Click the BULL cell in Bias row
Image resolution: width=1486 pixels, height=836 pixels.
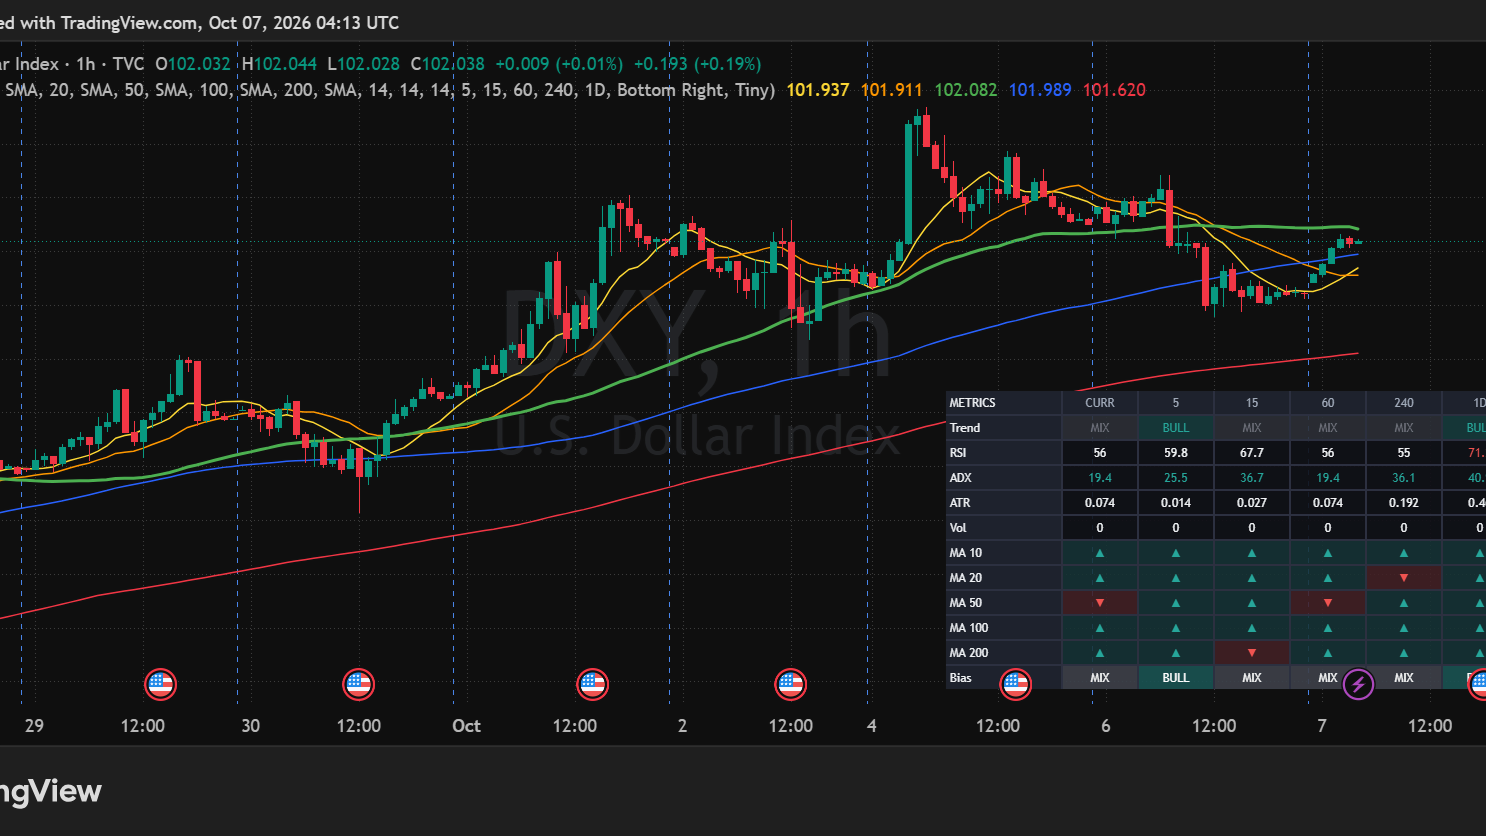click(x=1176, y=678)
